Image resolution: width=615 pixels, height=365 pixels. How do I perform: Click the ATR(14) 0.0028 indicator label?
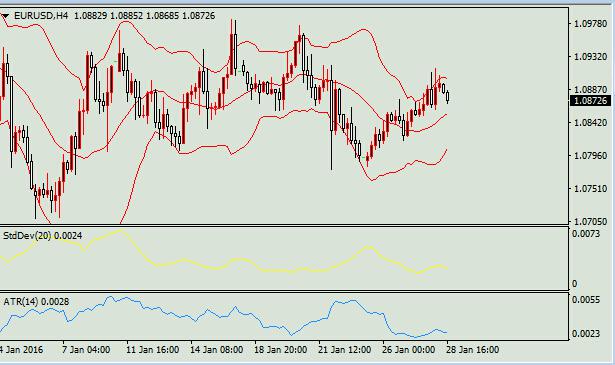[36, 301]
